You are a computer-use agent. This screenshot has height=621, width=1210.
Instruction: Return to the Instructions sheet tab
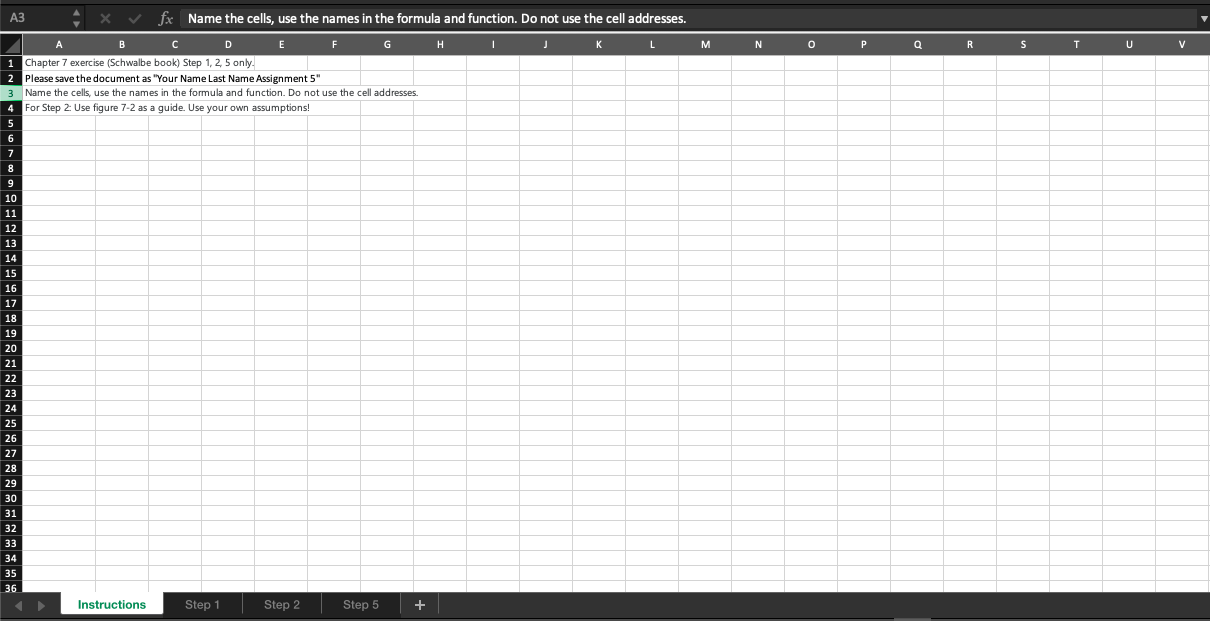click(x=111, y=604)
